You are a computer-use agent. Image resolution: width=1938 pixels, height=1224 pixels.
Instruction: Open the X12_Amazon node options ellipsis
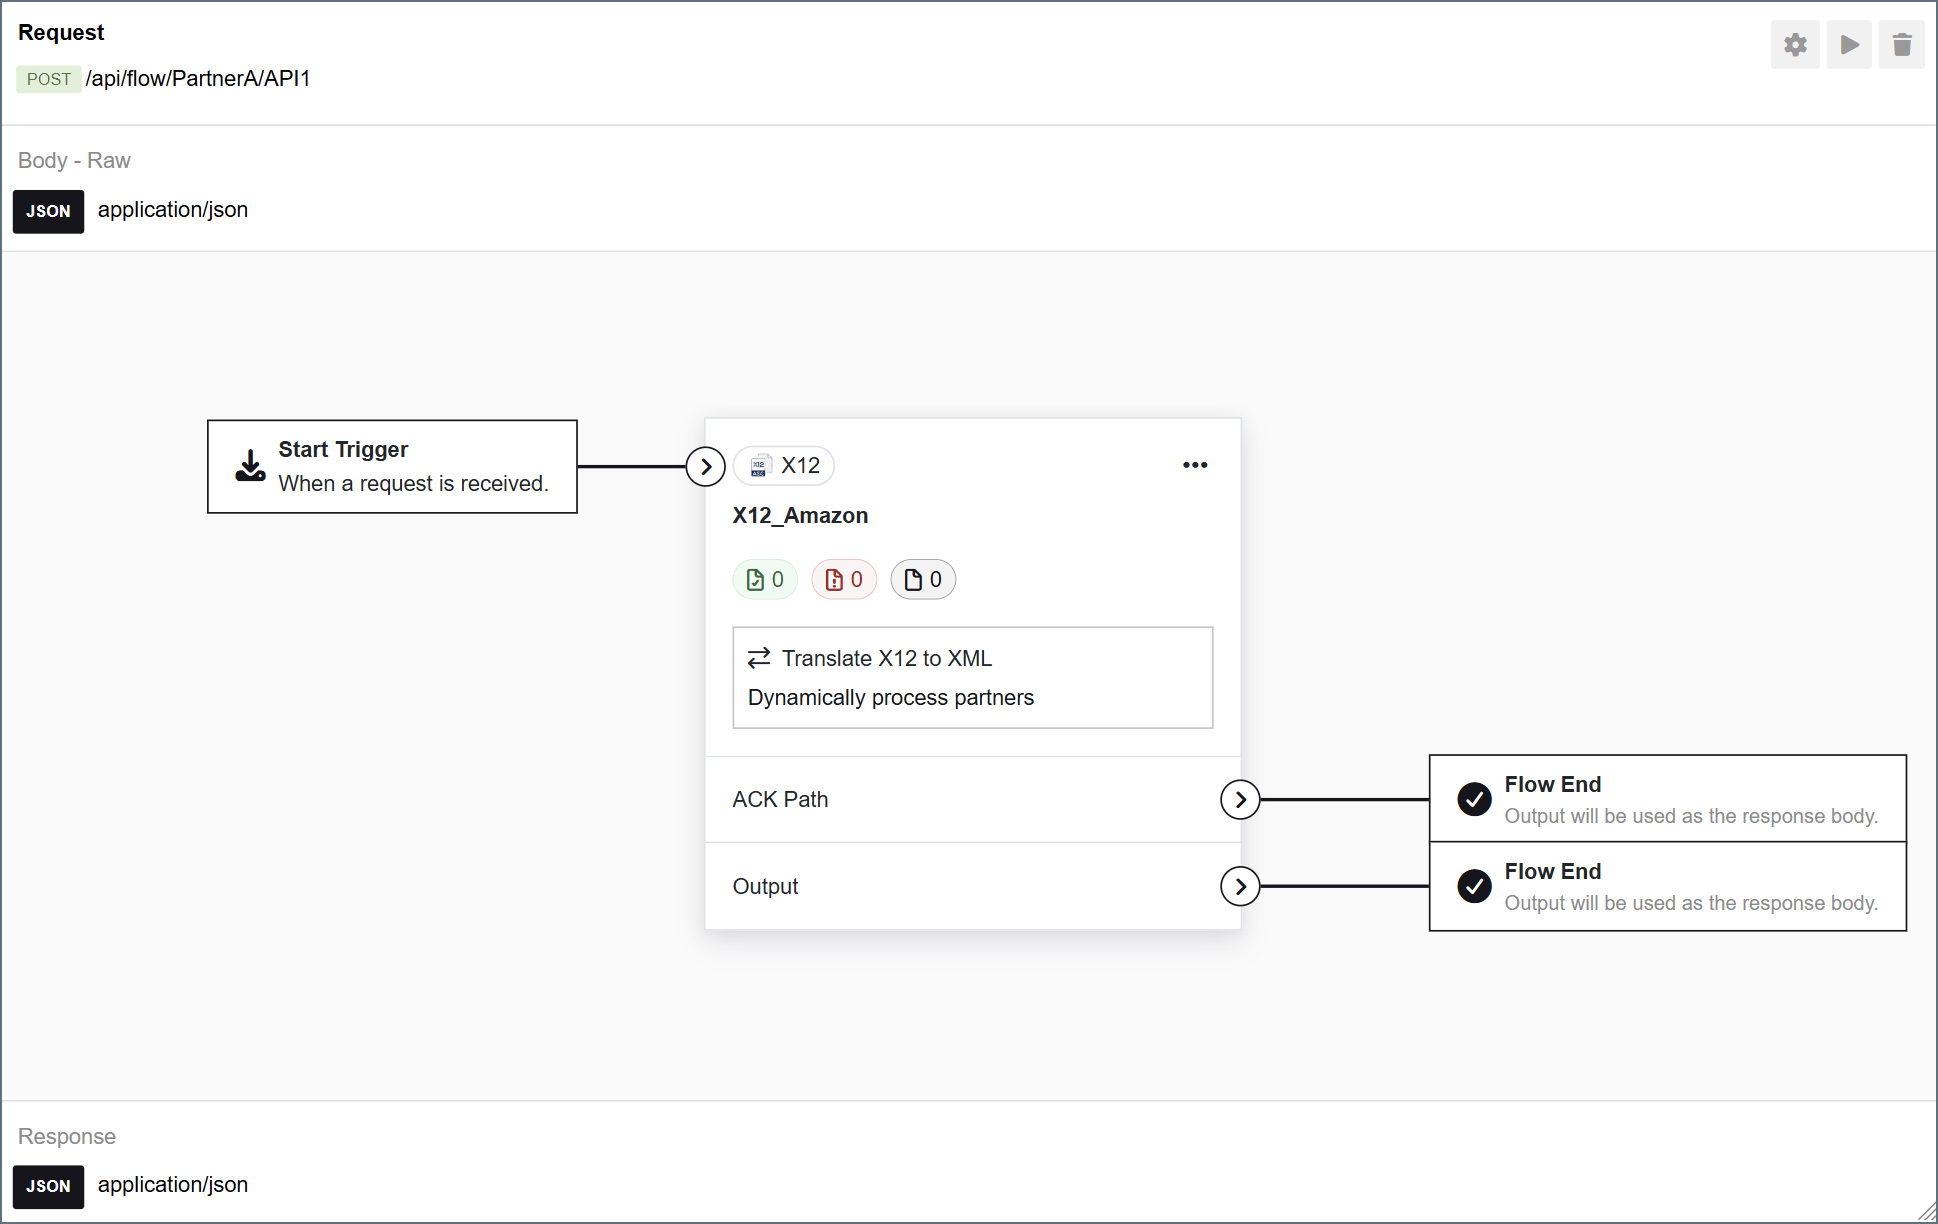[x=1195, y=465]
